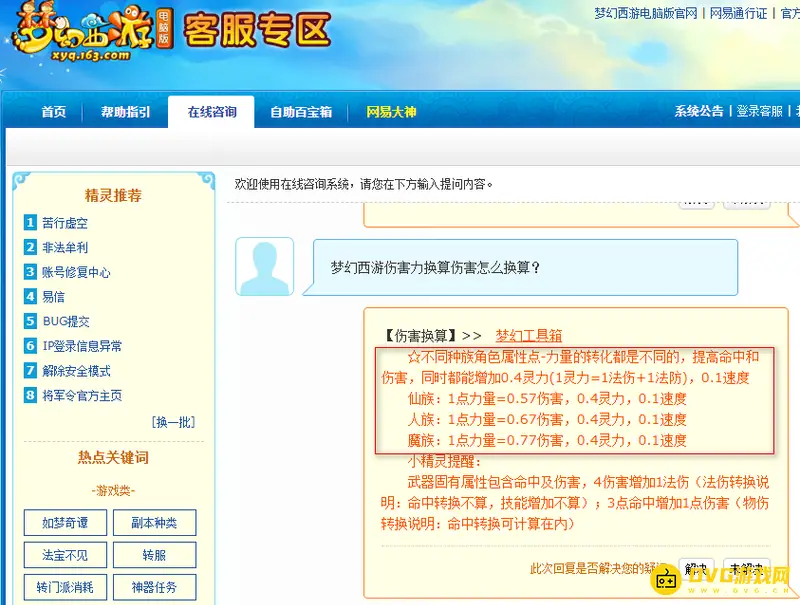The height and width of the screenshot is (605, 800).
Task: Open recommended item 苦行虚空
Action: pos(65,223)
